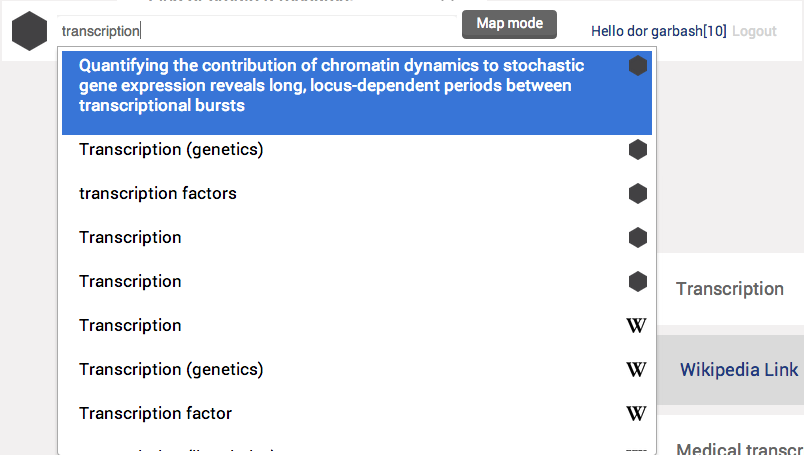The height and width of the screenshot is (455, 804).
Task: Click hexagon icon beside transcription factors suggestion
Action: (638, 194)
